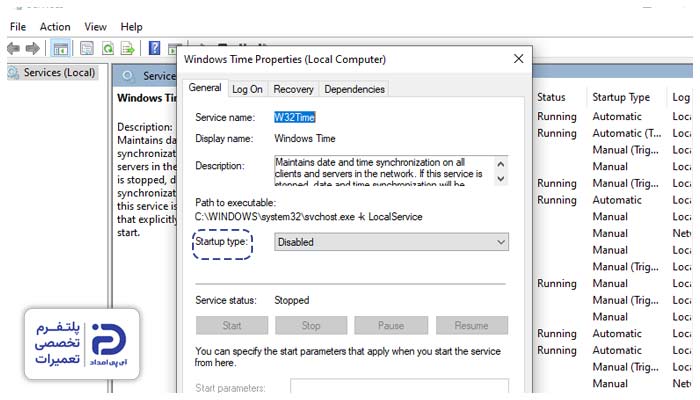Viewport: 700px width, 400px height.
Task: Switch to the Recovery tab
Action: pyautogui.click(x=293, y=89)
